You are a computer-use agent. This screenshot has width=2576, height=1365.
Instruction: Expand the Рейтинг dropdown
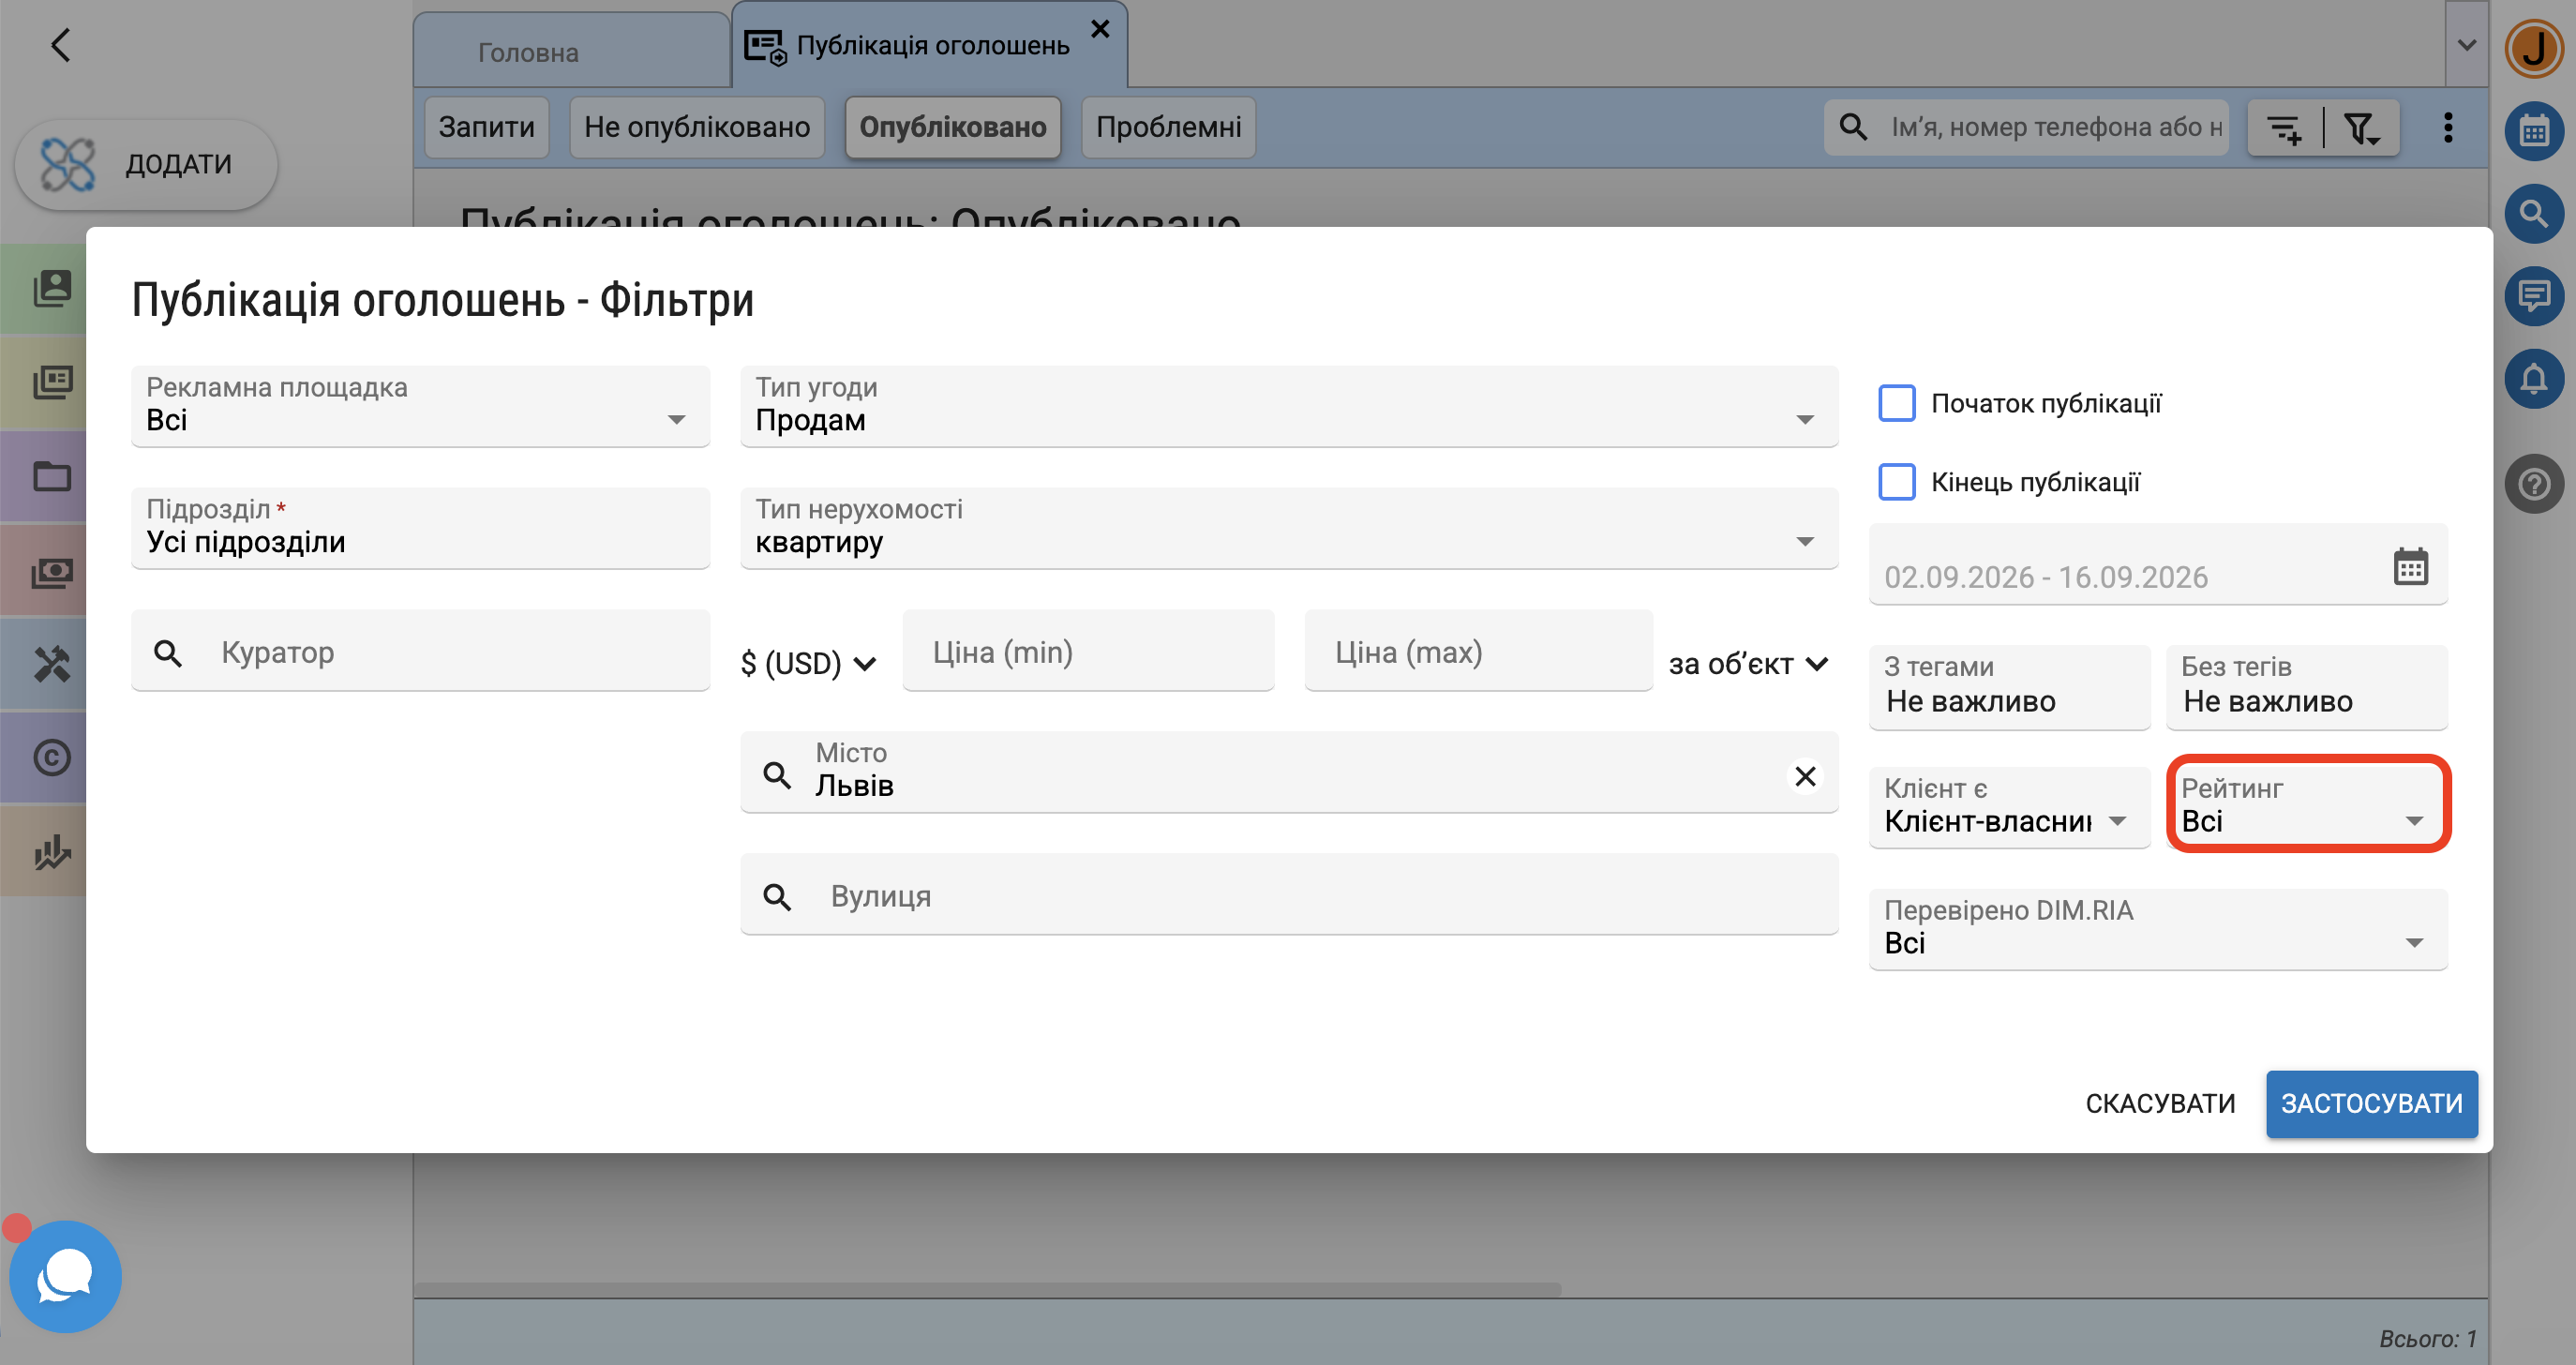tap(2307, 804)
